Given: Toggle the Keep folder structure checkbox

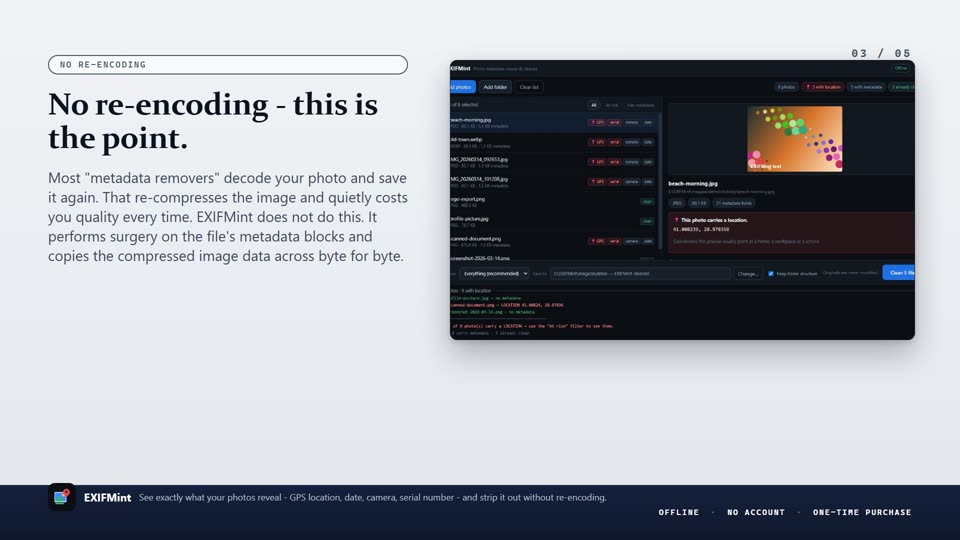Looking at the screenshot, I should click(x=771, y=274).
